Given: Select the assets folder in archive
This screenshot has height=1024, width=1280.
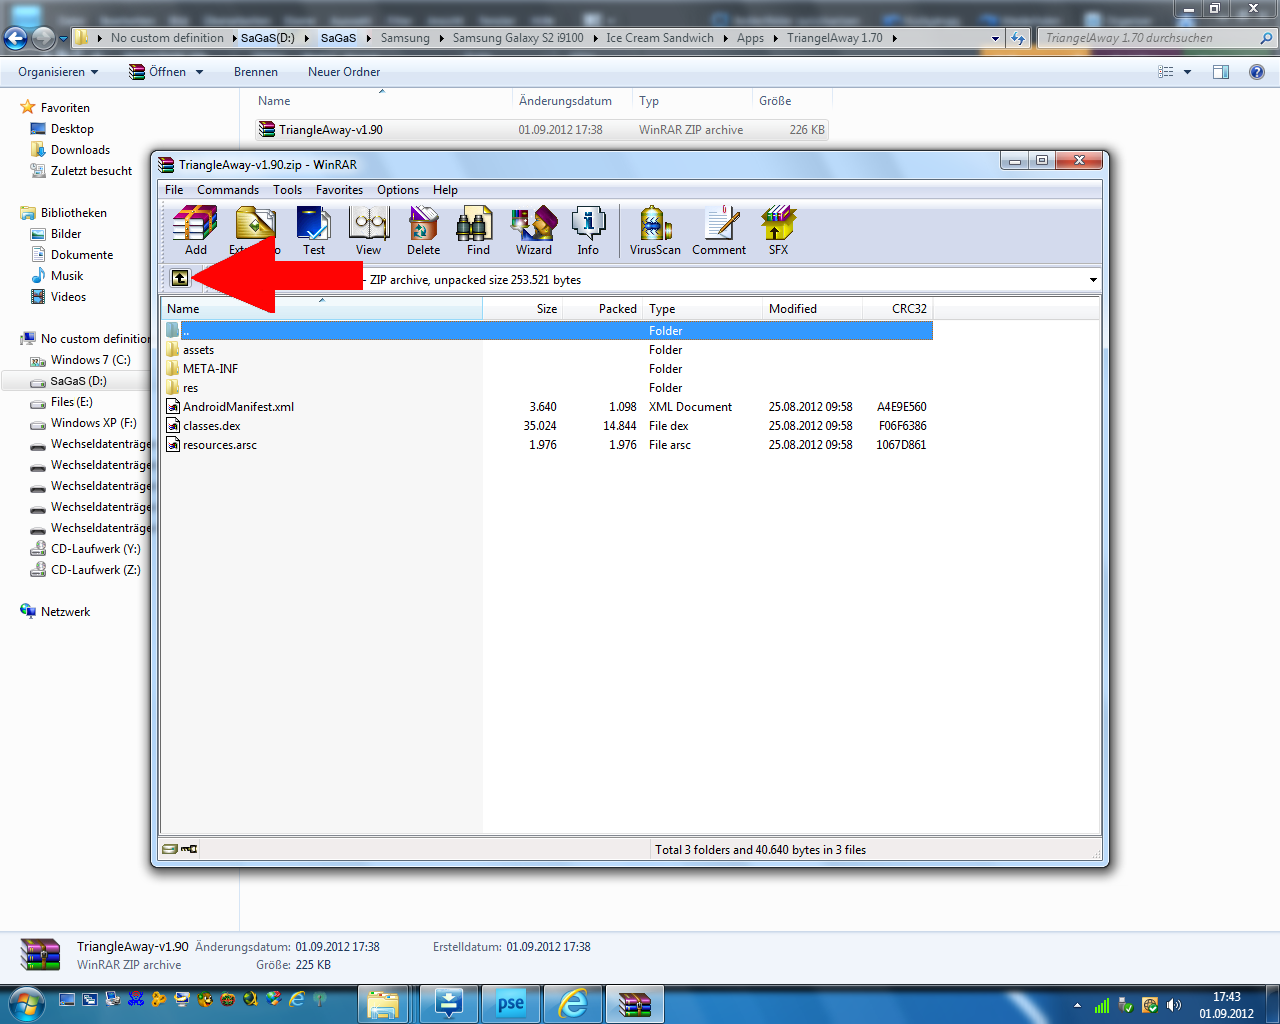Looking at the screenshot, I should coord(198,350).
